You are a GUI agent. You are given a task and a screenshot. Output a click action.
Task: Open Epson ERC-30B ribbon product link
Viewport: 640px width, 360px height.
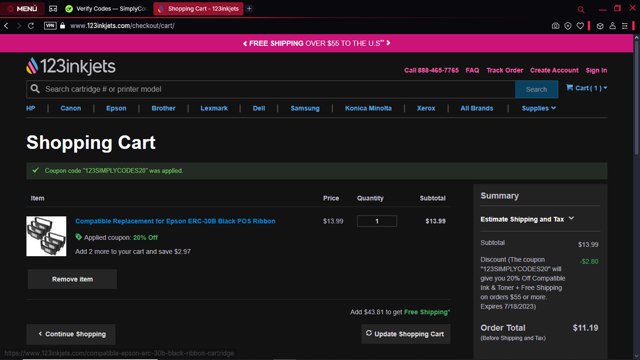click(175, 221)
